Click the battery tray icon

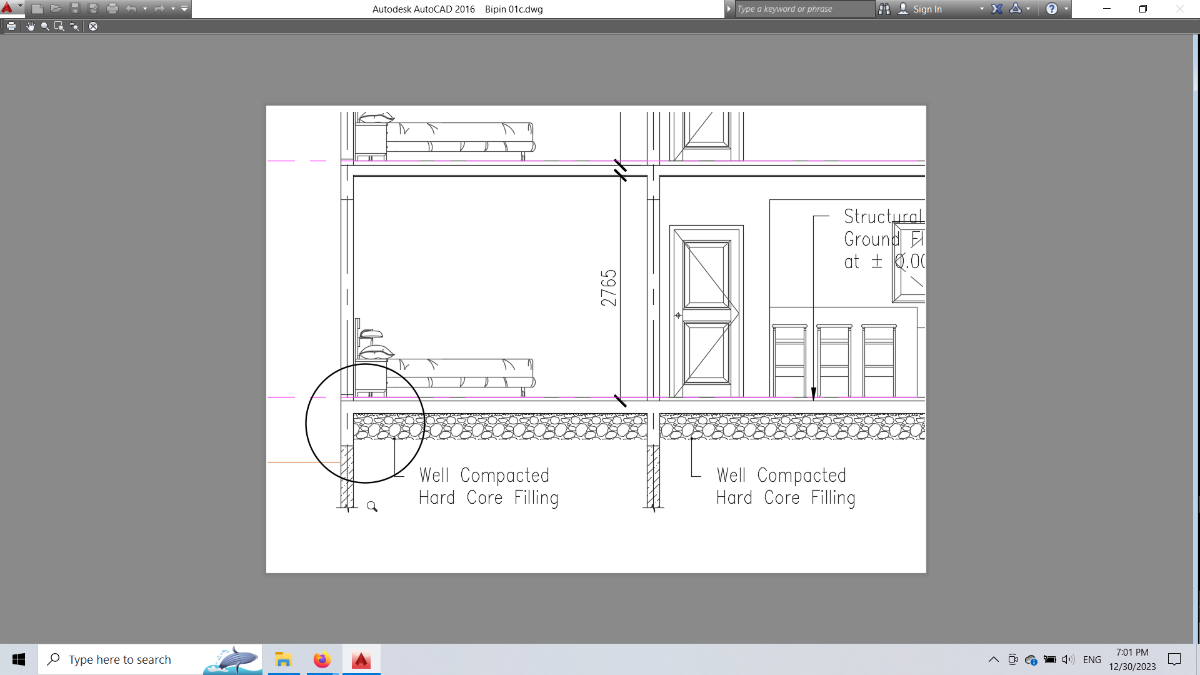point(1050,659)
